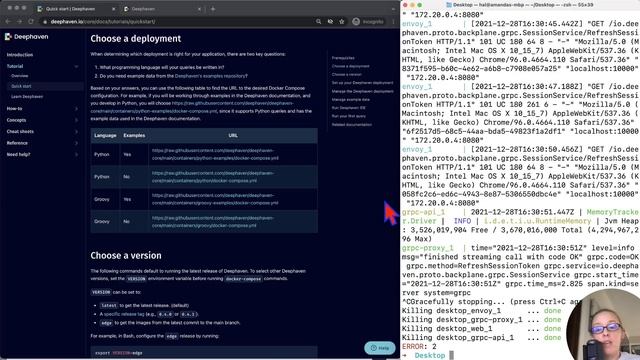
Task: Click the ERROR: 2 line in terminal
Action: click(419, 347)
